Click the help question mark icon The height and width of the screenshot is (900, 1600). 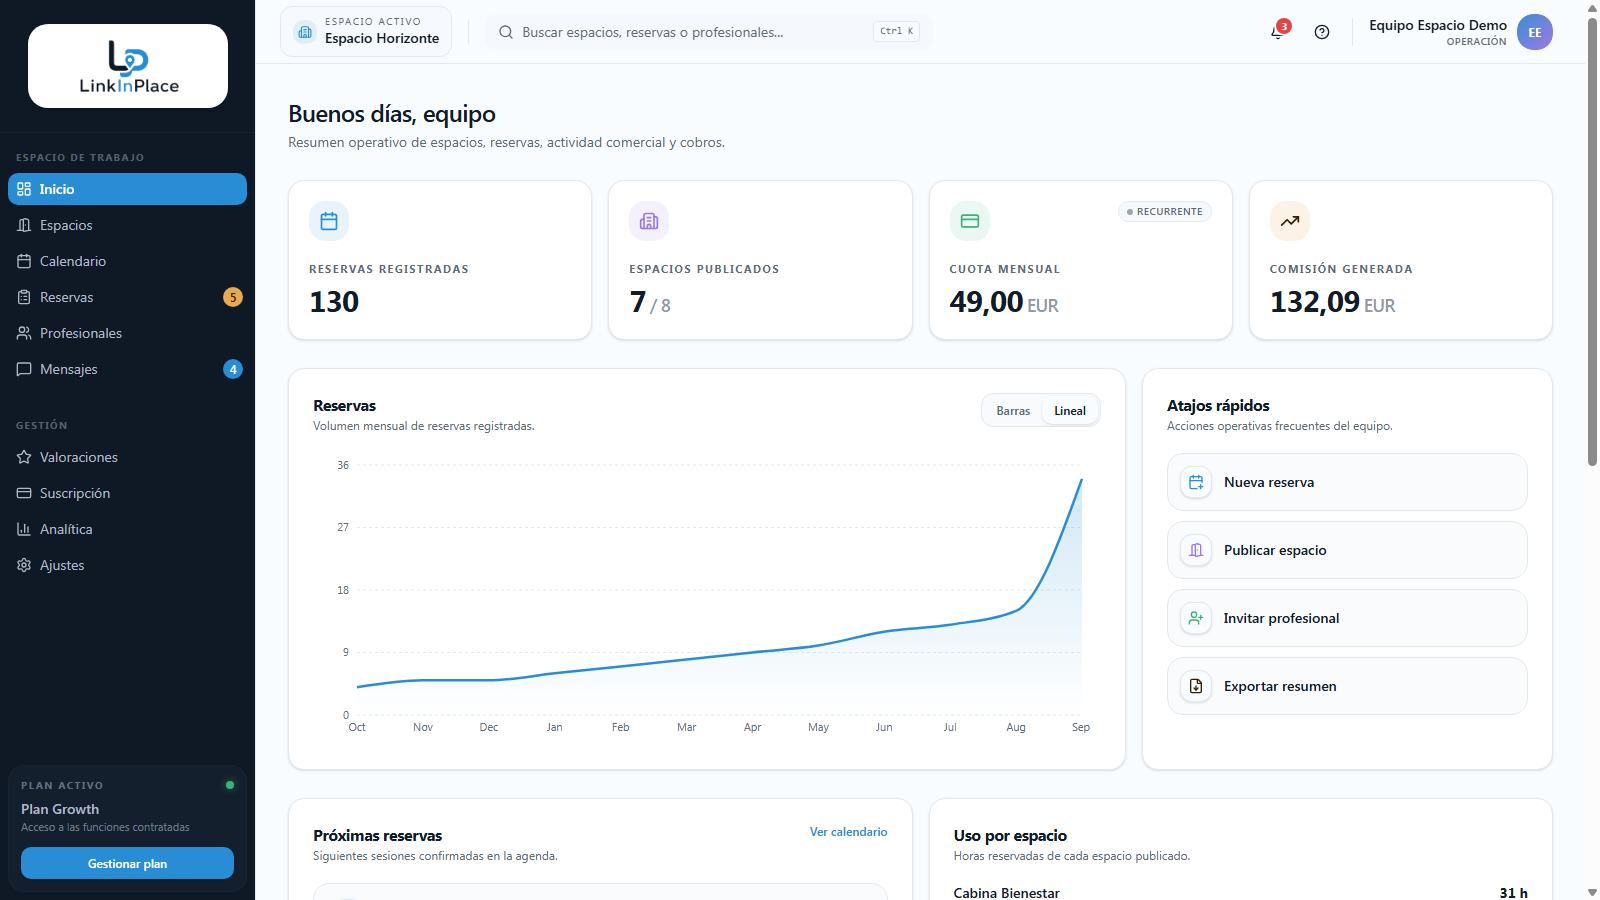pos(1322,32)
